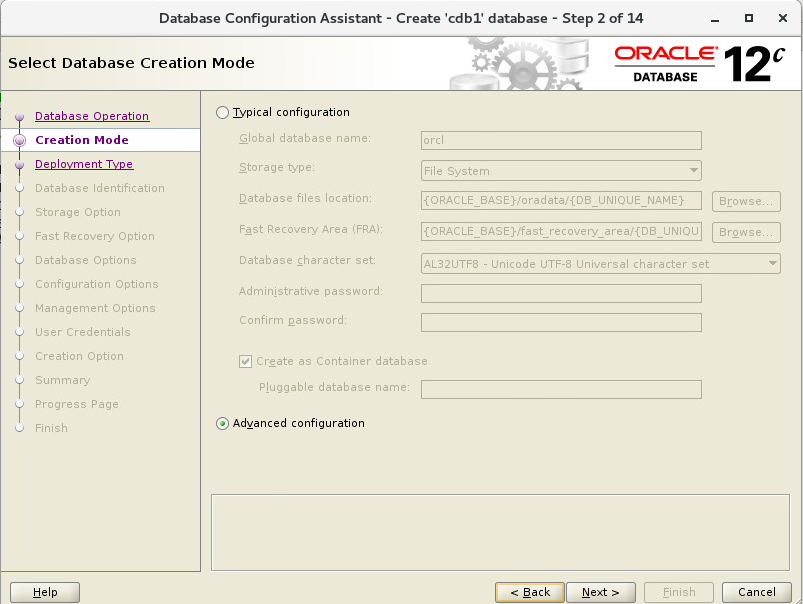Click the Database files location field
The width and height of the screenshot is (803, 604).
coord(561,200)
